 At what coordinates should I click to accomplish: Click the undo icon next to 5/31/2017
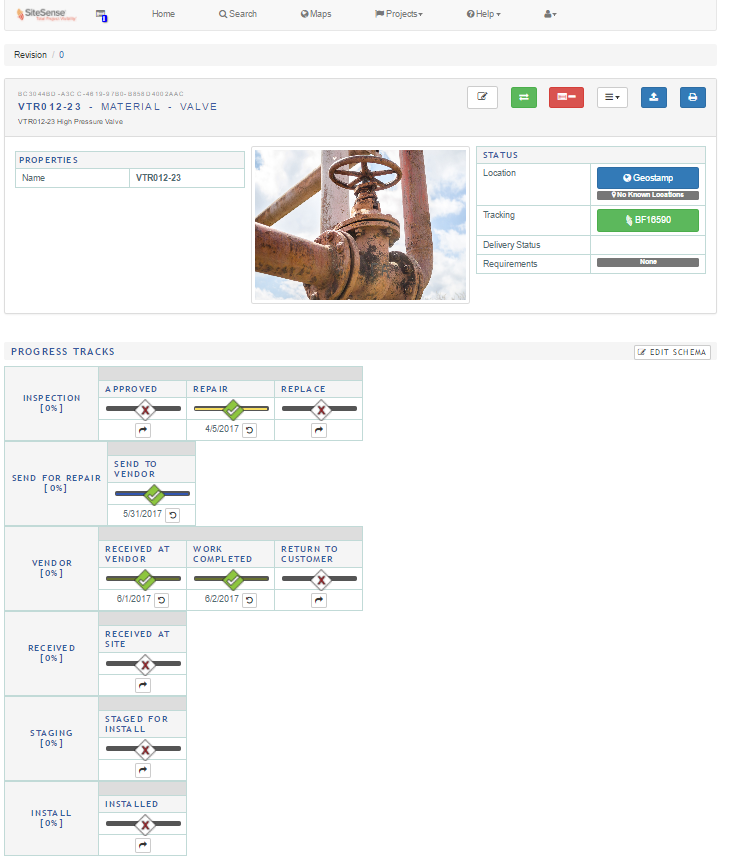[x=173, y=515]
